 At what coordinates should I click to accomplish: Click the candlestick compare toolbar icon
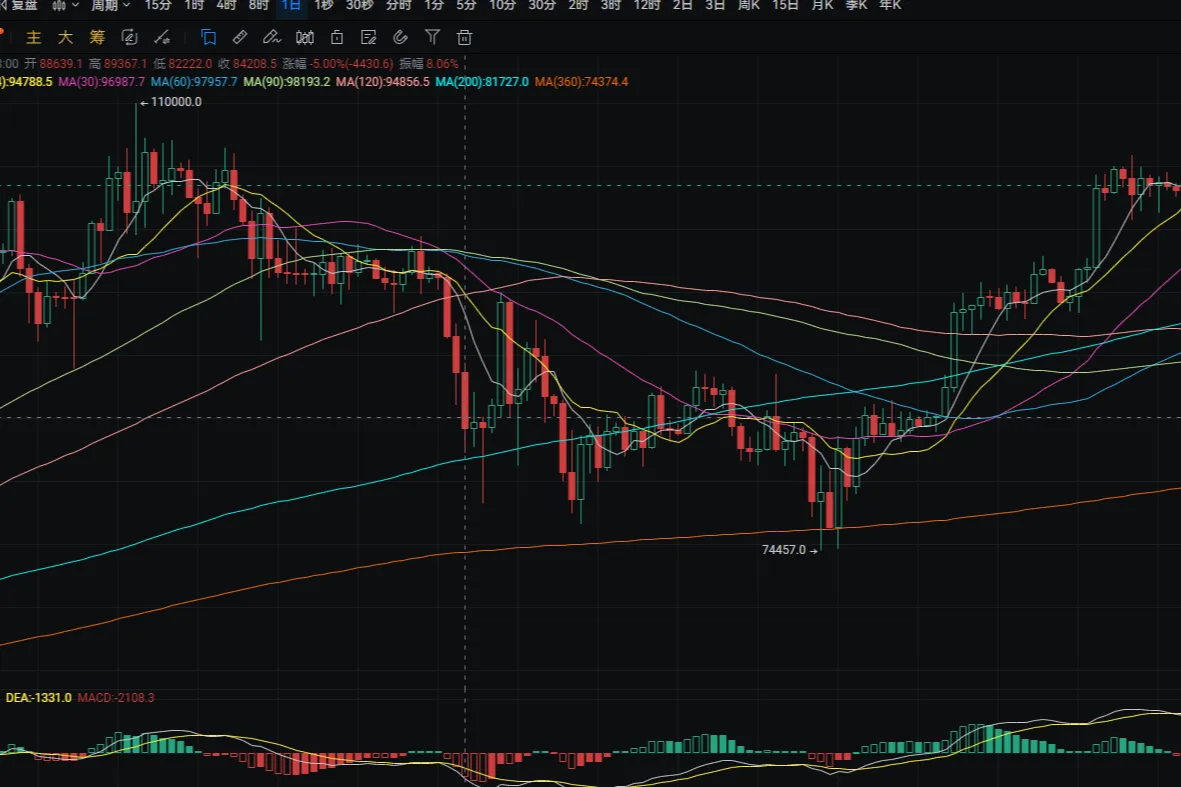tap(305, 37)
